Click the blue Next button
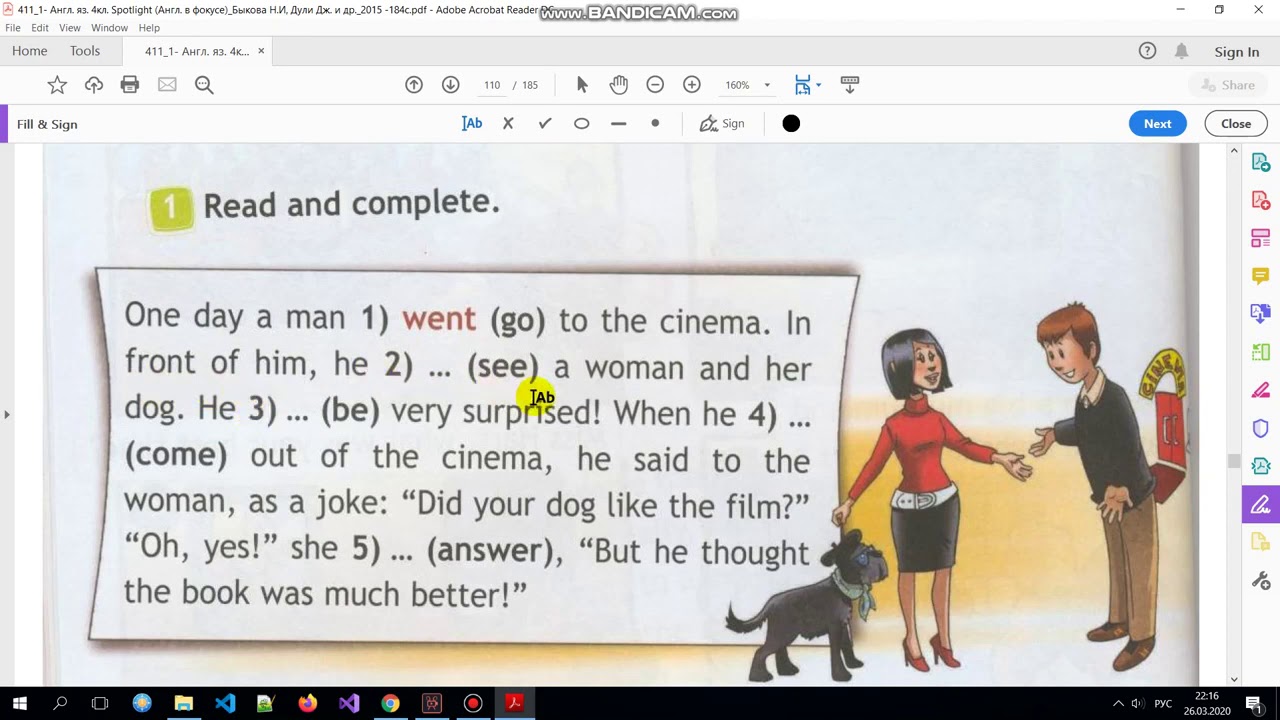The image size is (1280, 720). tap(1158, 124)
